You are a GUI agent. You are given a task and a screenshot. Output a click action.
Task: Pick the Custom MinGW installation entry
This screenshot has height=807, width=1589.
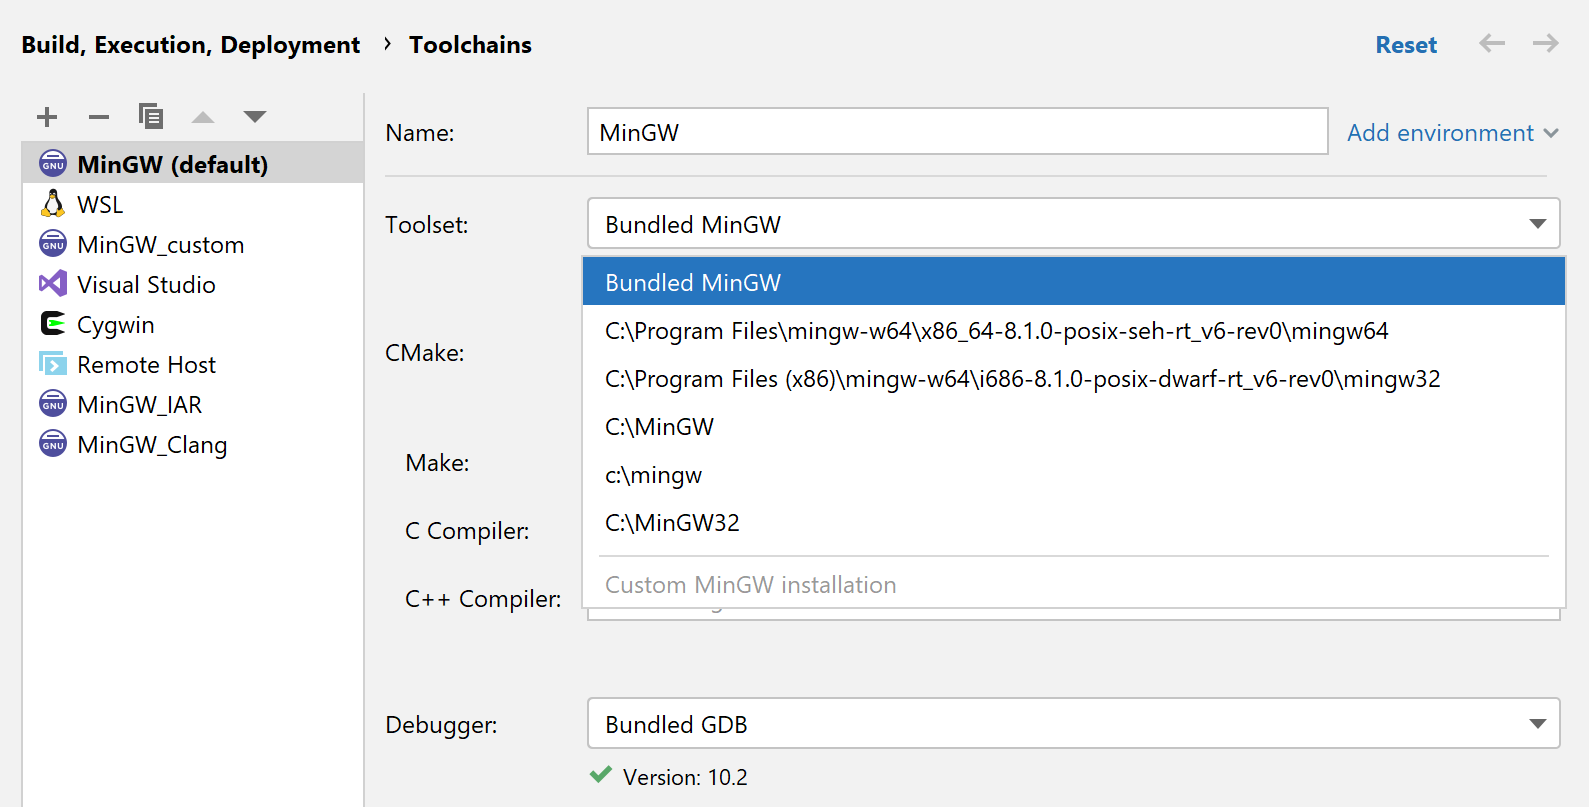click(x=751, y=585)
